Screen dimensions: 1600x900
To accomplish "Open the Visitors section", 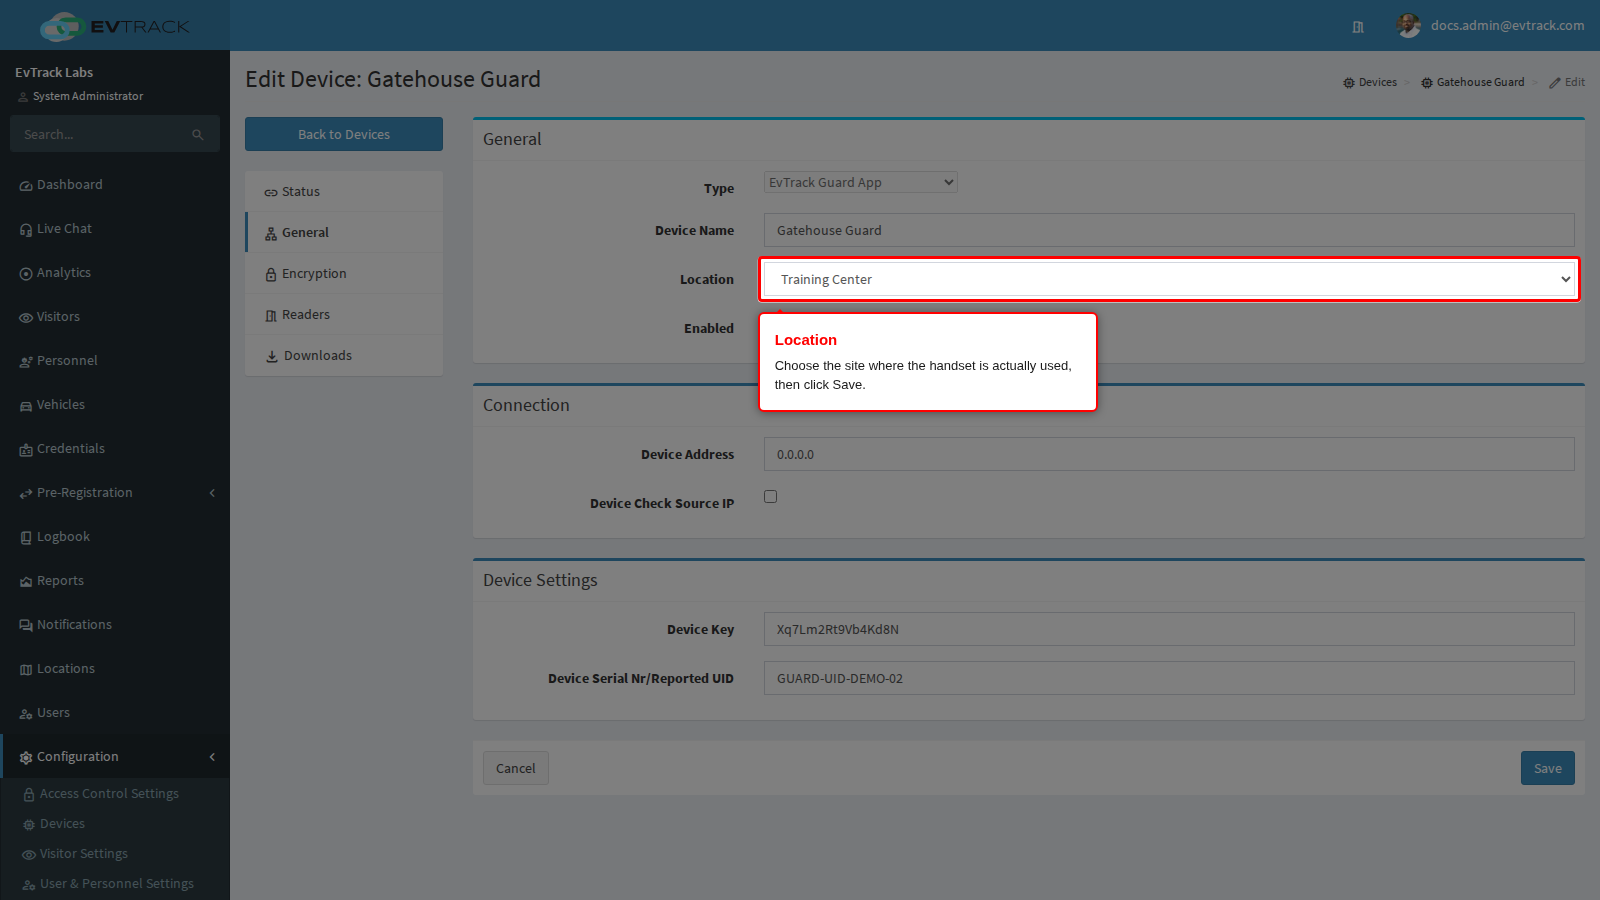I will pyautogui.click(x=115, y=317).
